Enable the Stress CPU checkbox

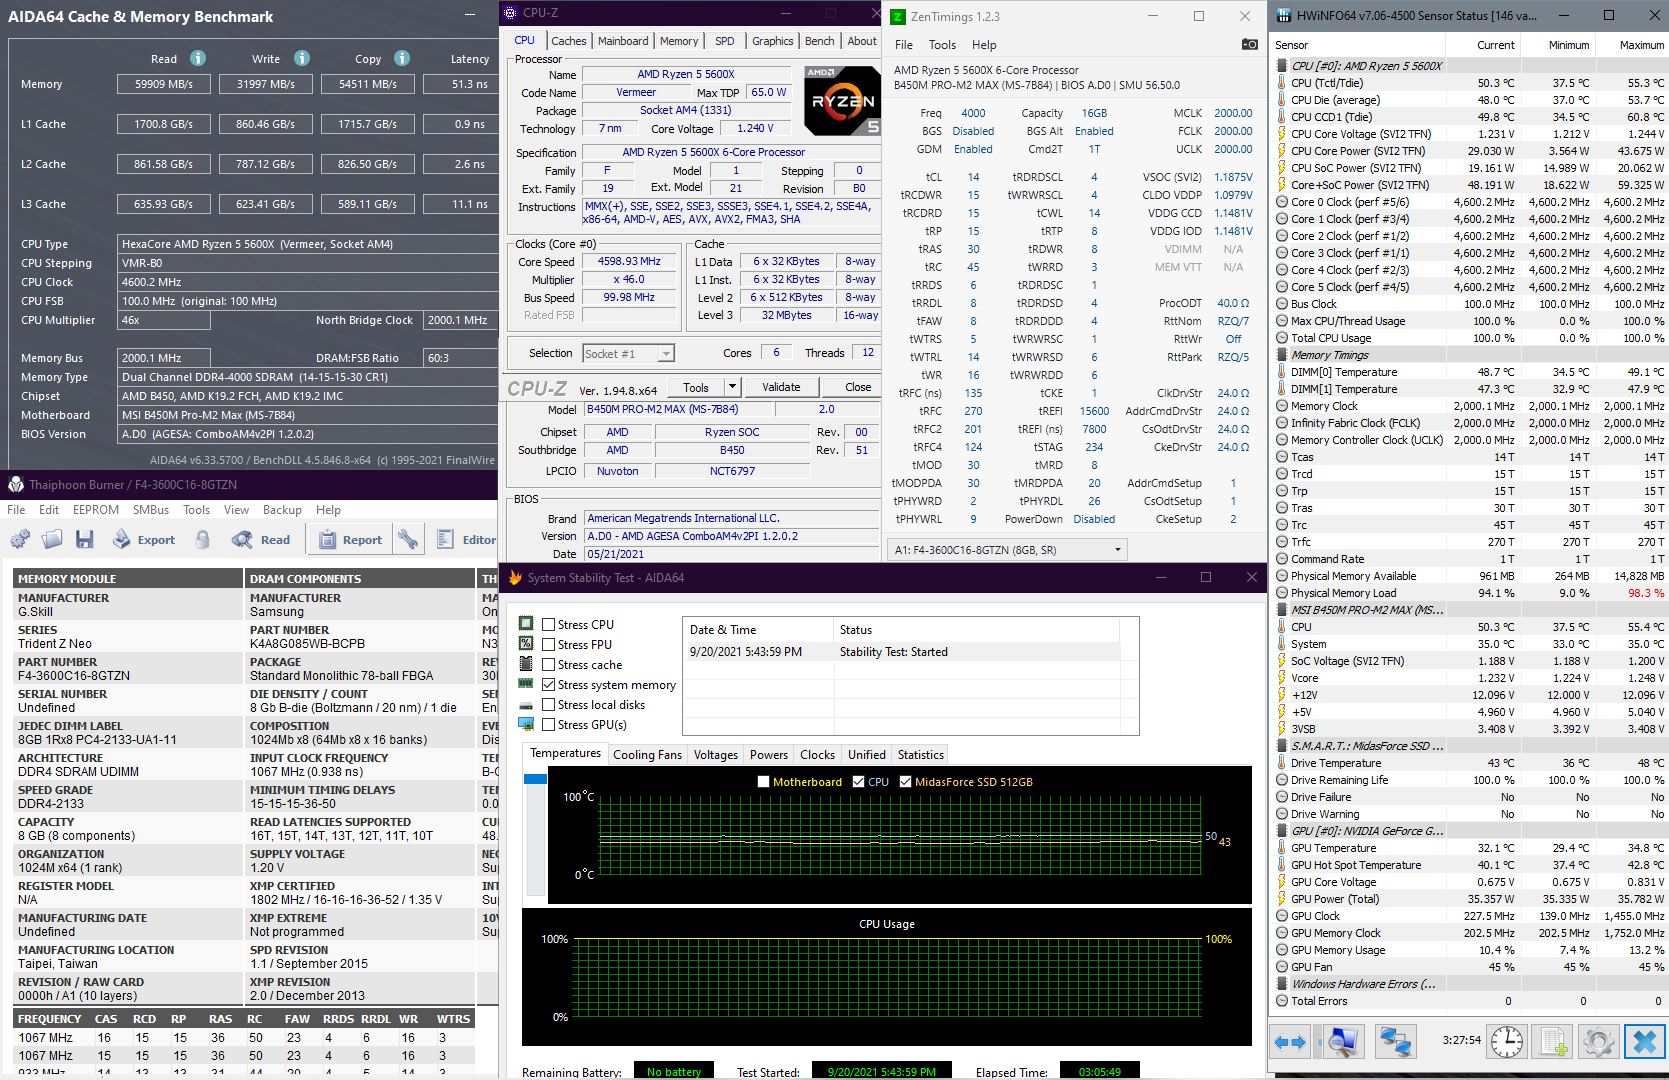[548, 624]
